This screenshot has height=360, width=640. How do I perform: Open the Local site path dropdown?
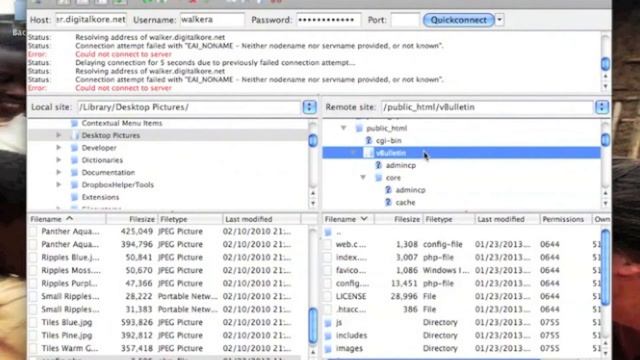(309, 107)
